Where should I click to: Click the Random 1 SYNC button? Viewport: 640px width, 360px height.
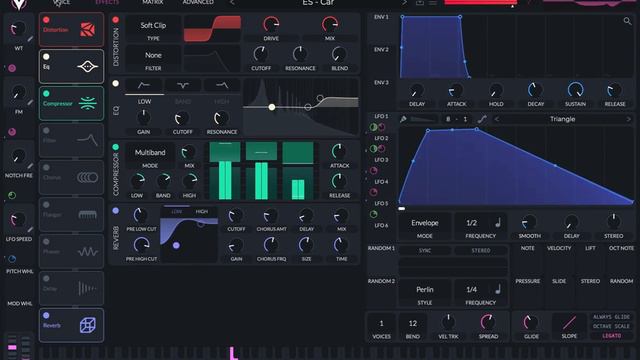(x=424, y=250)
